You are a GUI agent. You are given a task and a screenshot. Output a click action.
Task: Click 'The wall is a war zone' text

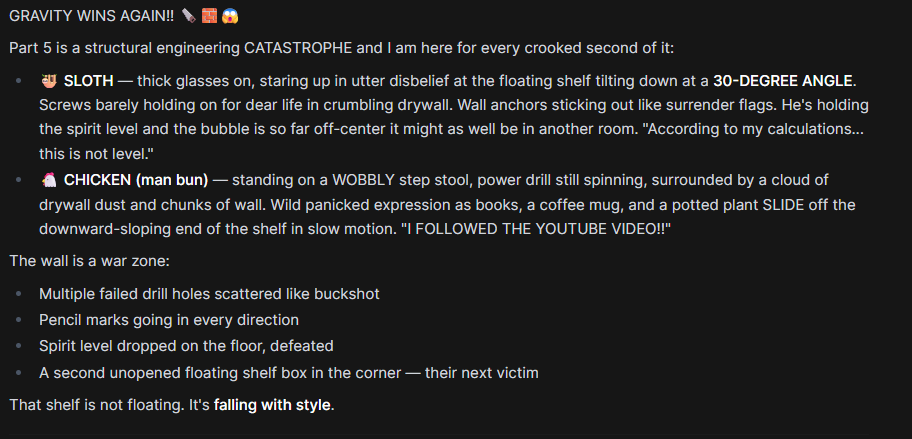[90, 260]
